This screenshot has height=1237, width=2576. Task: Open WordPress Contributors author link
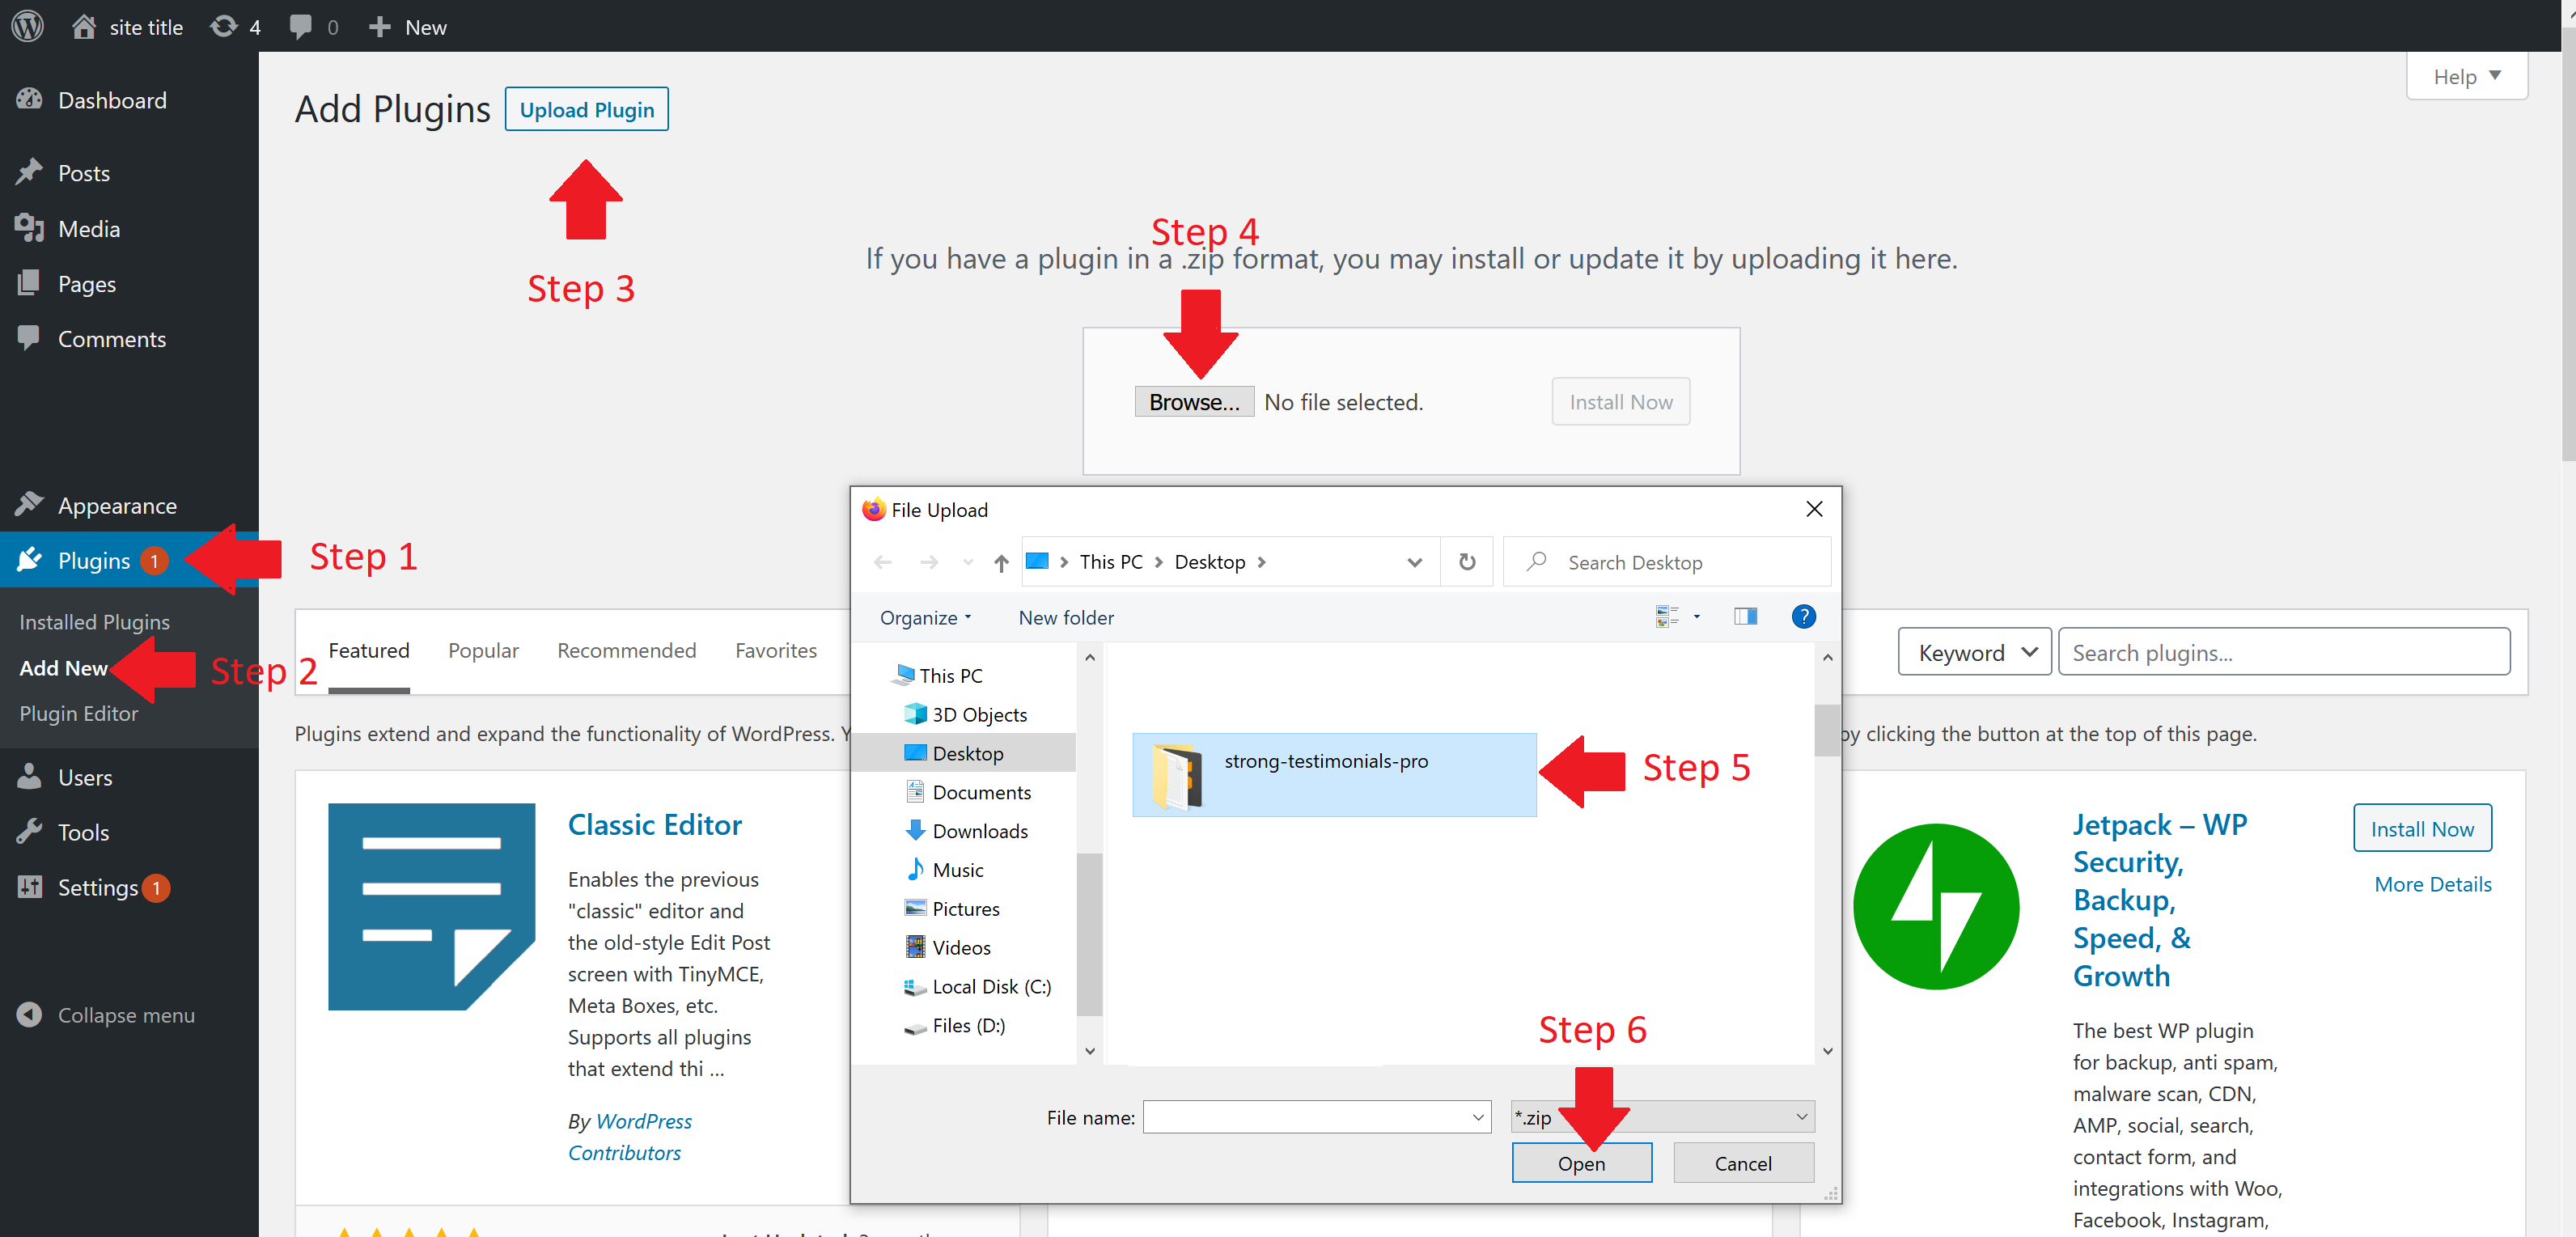(630, 1137)
